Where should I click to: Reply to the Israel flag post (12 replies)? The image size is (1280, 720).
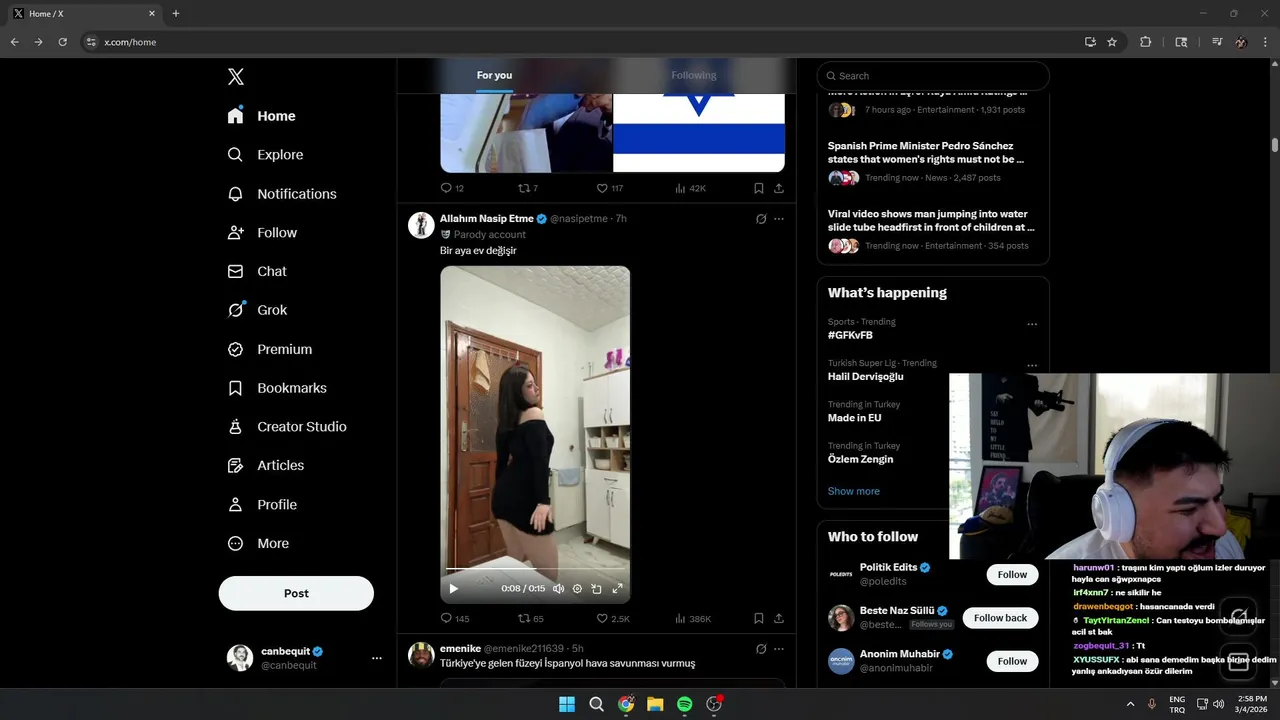452,188
